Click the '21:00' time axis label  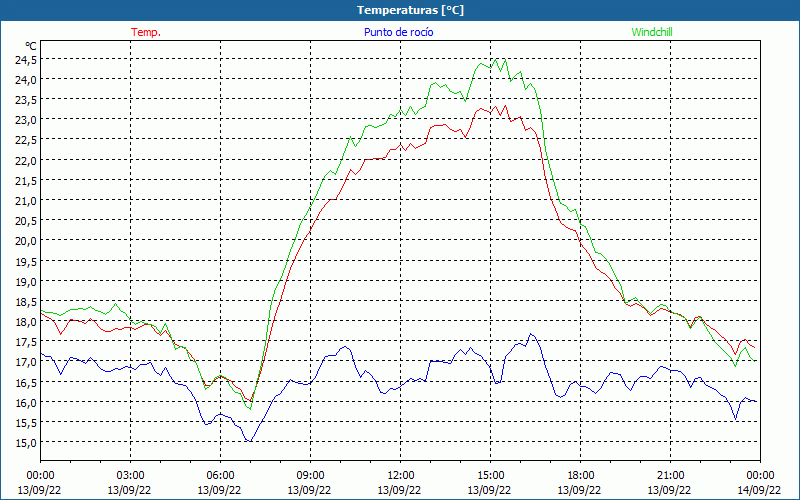tap(670, 476)
